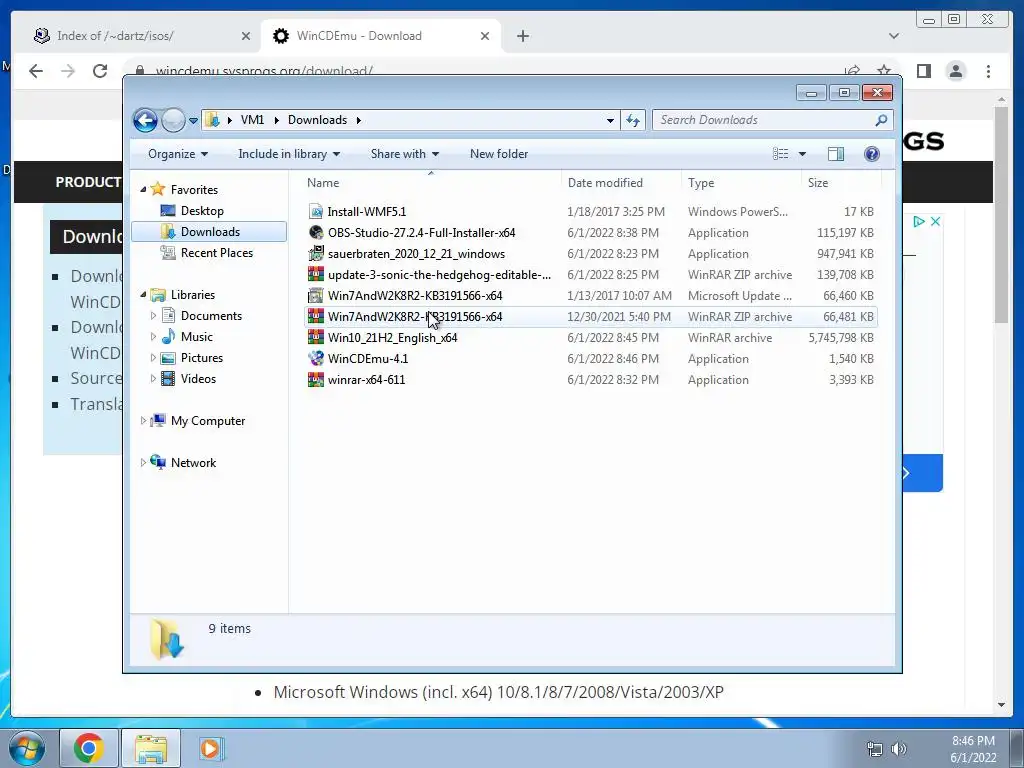
Task: Open the Organize menu
Action: [x=178, y=154]
